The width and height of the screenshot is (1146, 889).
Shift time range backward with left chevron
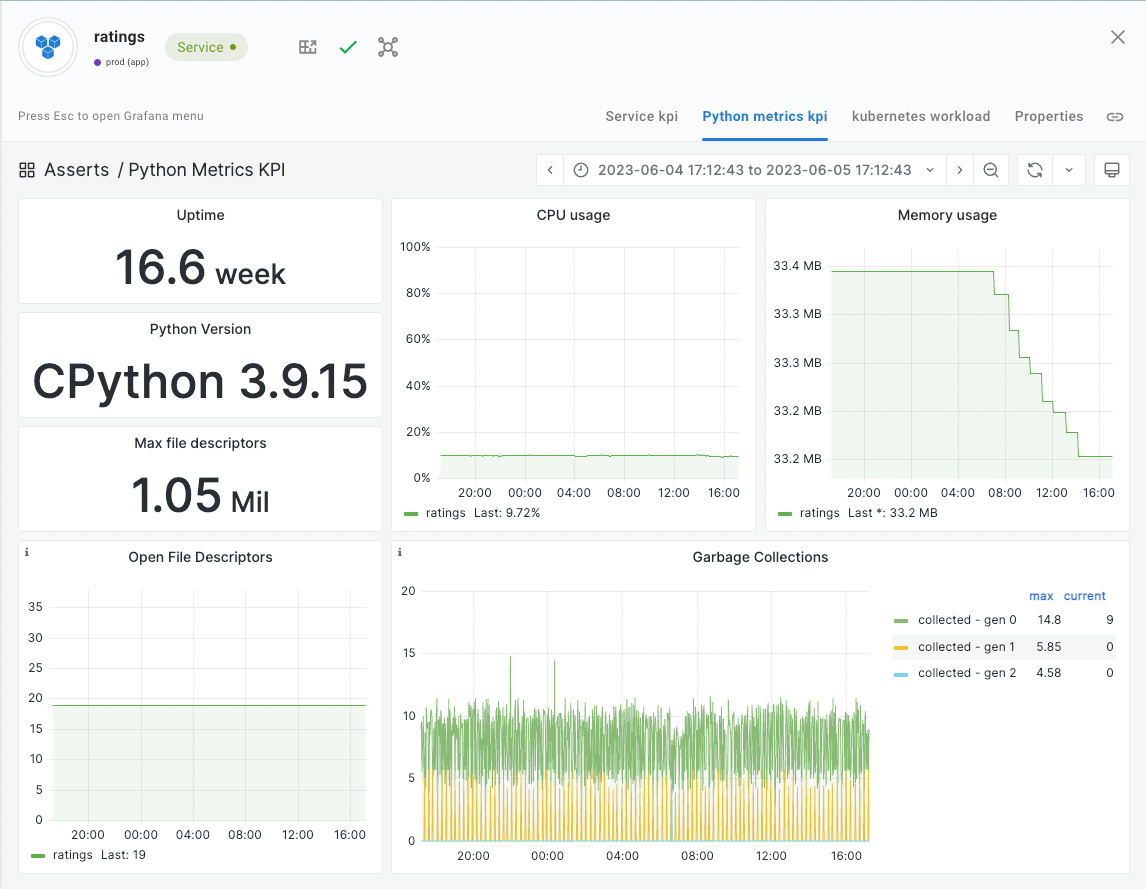click(x=550, y=170)
